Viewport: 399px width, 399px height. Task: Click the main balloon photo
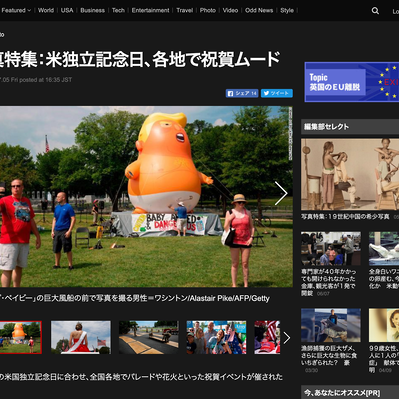[146, 197]
